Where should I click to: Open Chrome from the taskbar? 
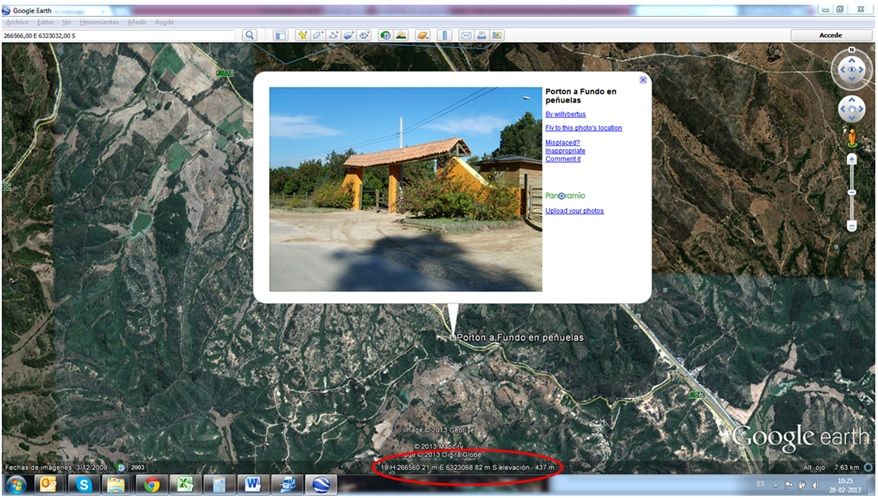click(151, 485)
